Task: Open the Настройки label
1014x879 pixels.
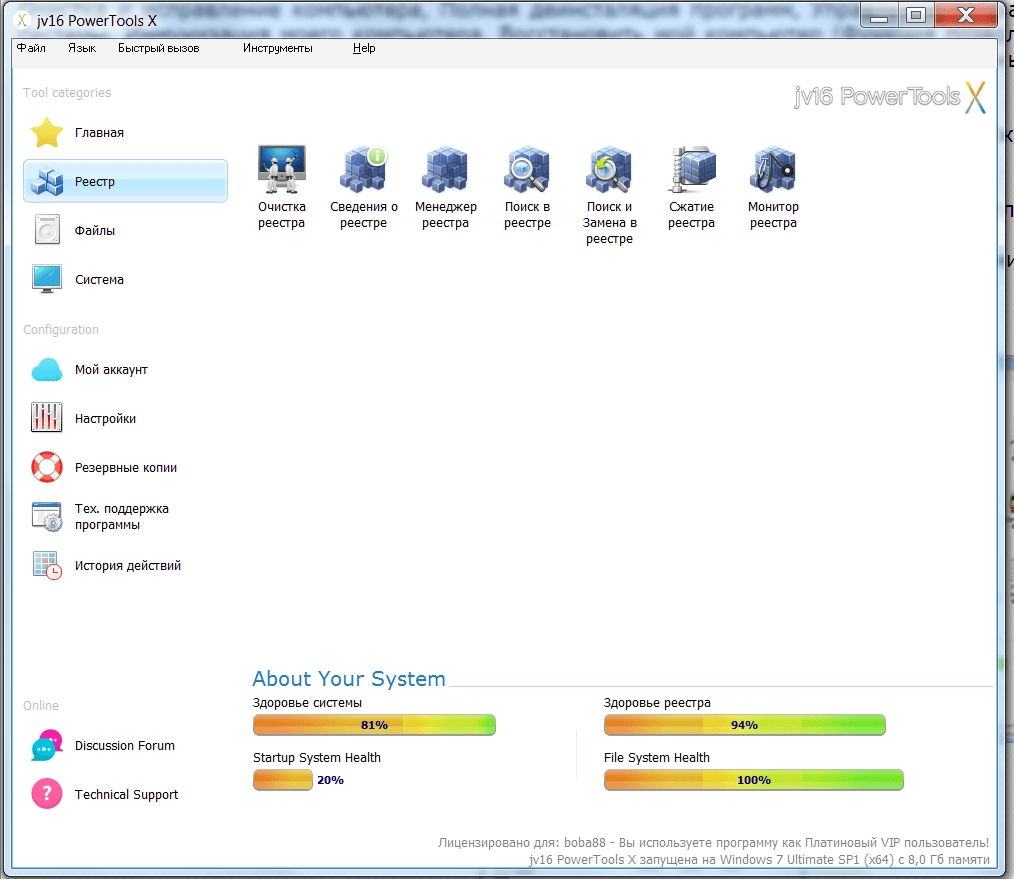Action: pyautogui.click(x=105, y=418)
